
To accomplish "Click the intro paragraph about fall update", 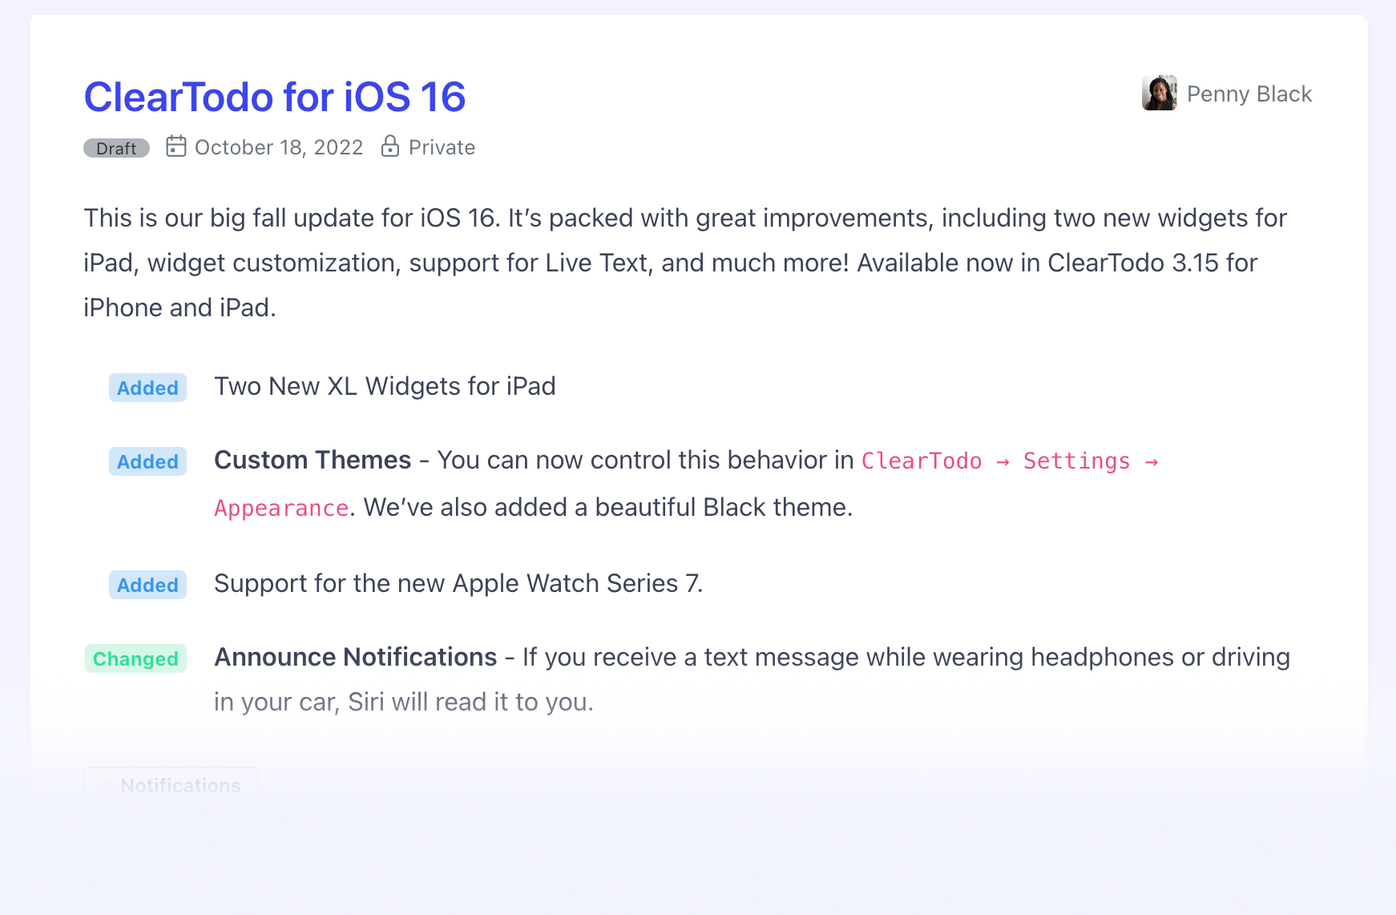I will point(686,263).
